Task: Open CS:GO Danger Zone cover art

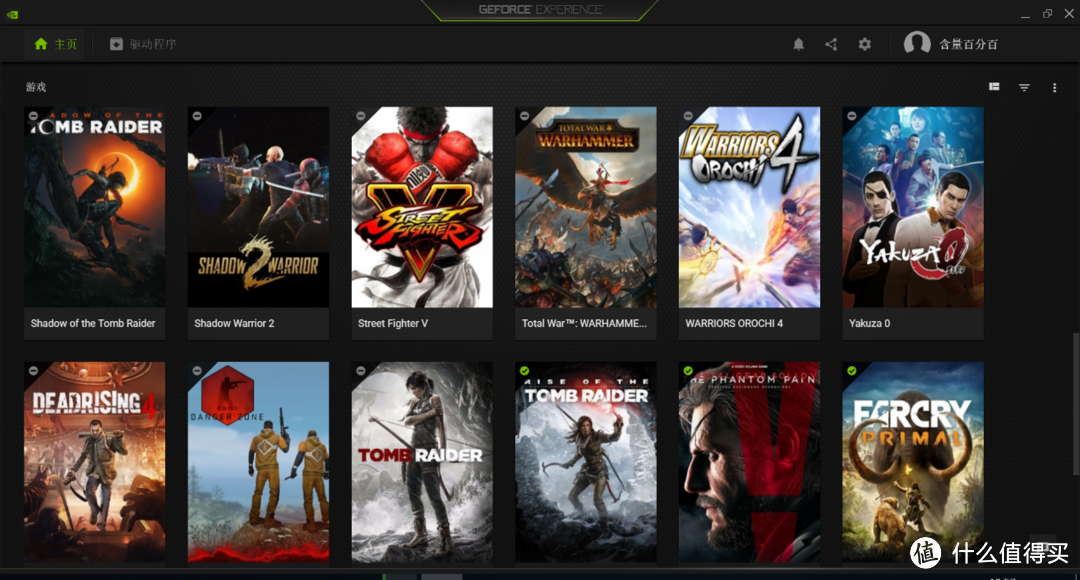Action: click(x=258, y=462)
